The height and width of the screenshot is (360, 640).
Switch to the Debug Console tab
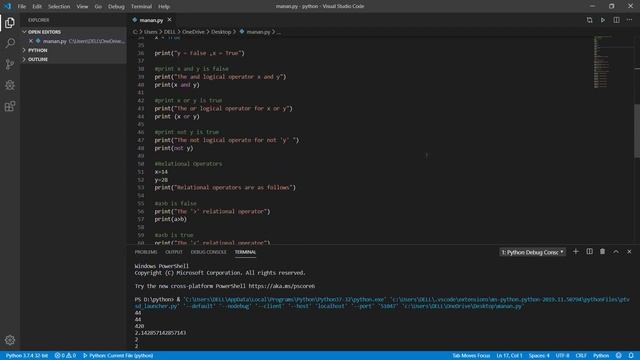(208, 252)
